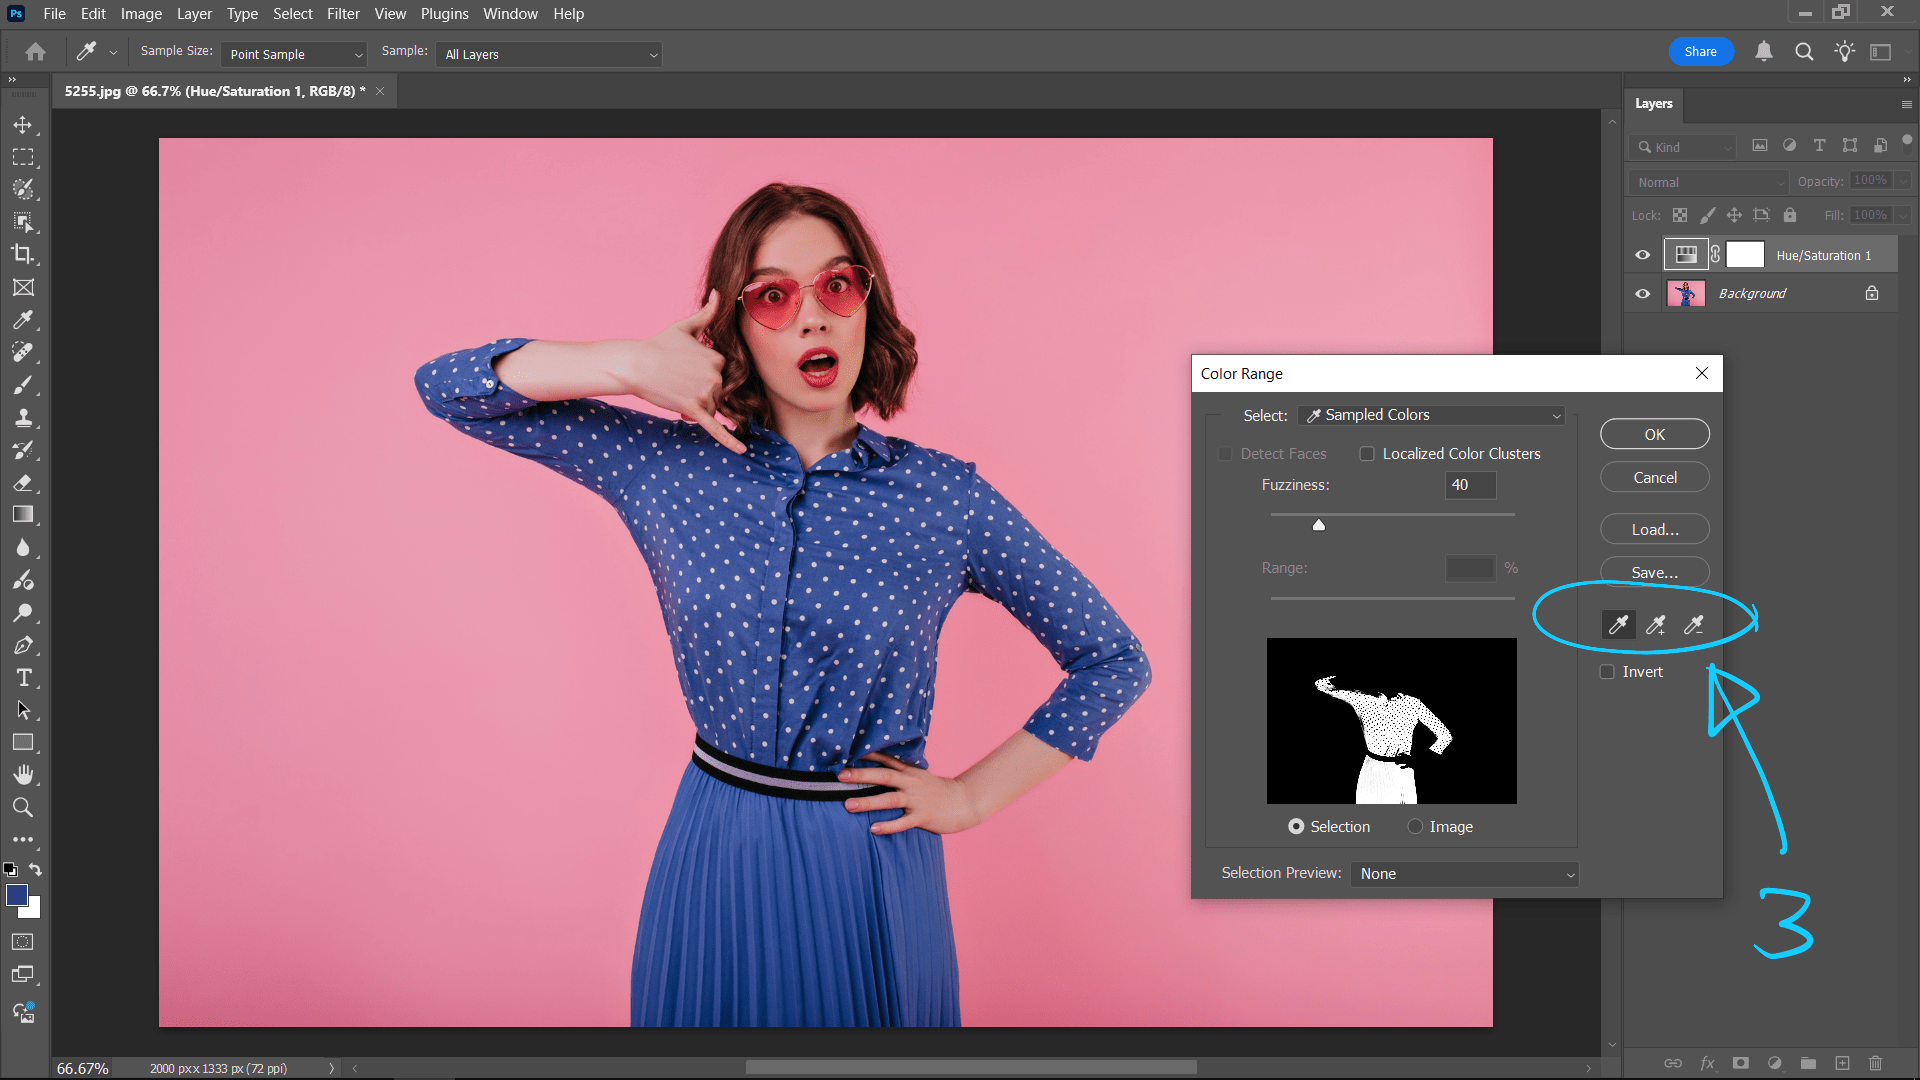Expand the Fill dropdown arrow
Image resolution: width=1920 pixels, height=1080 pixels.
[1902, 215]
